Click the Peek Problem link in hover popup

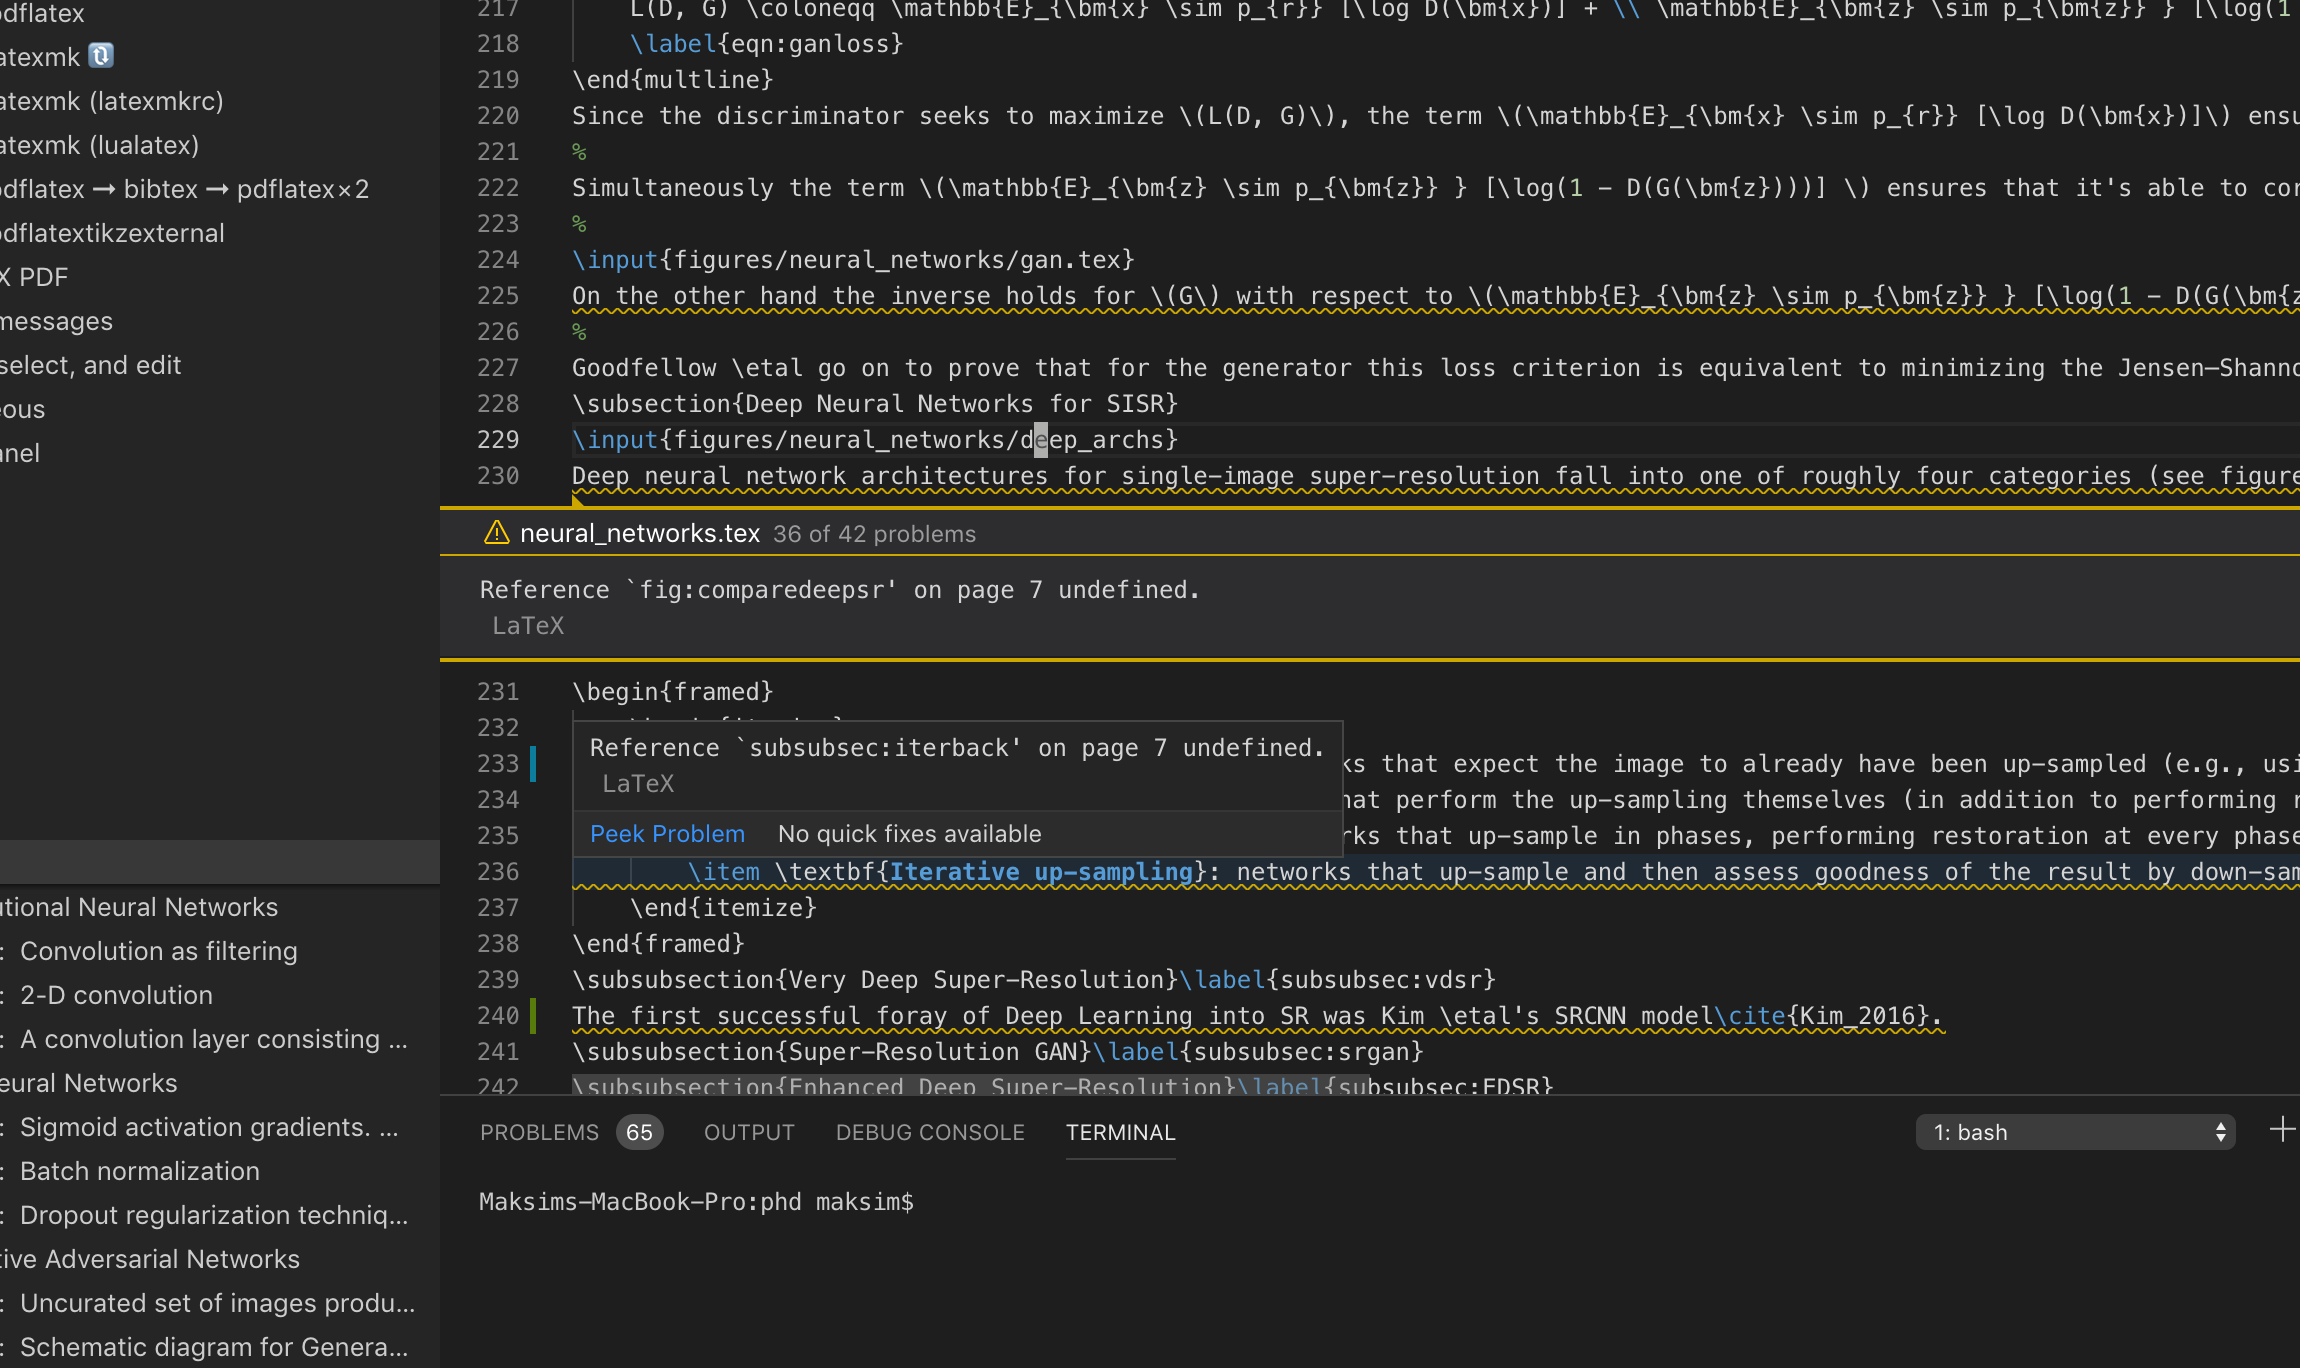pos(667,834)
